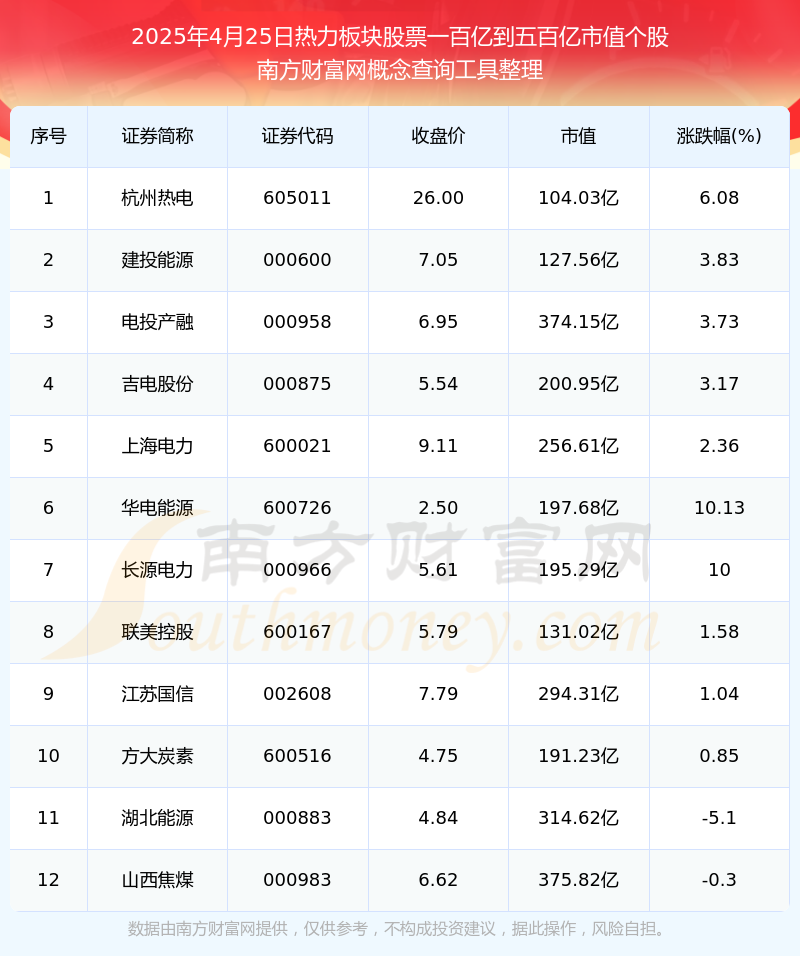Select stock name 方大炭素
The height and width of the screenshot is (956, 800).
tap(157, 756)
